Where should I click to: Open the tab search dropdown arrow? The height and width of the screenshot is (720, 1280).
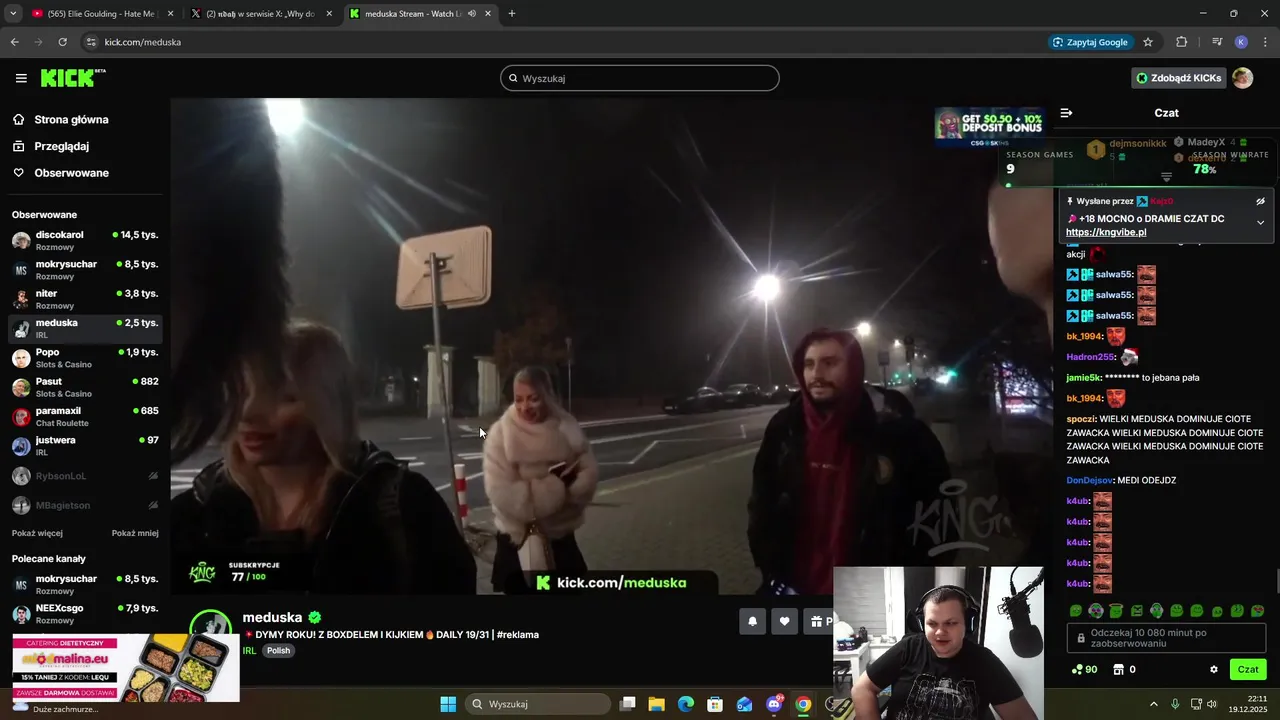coord(13,14)
